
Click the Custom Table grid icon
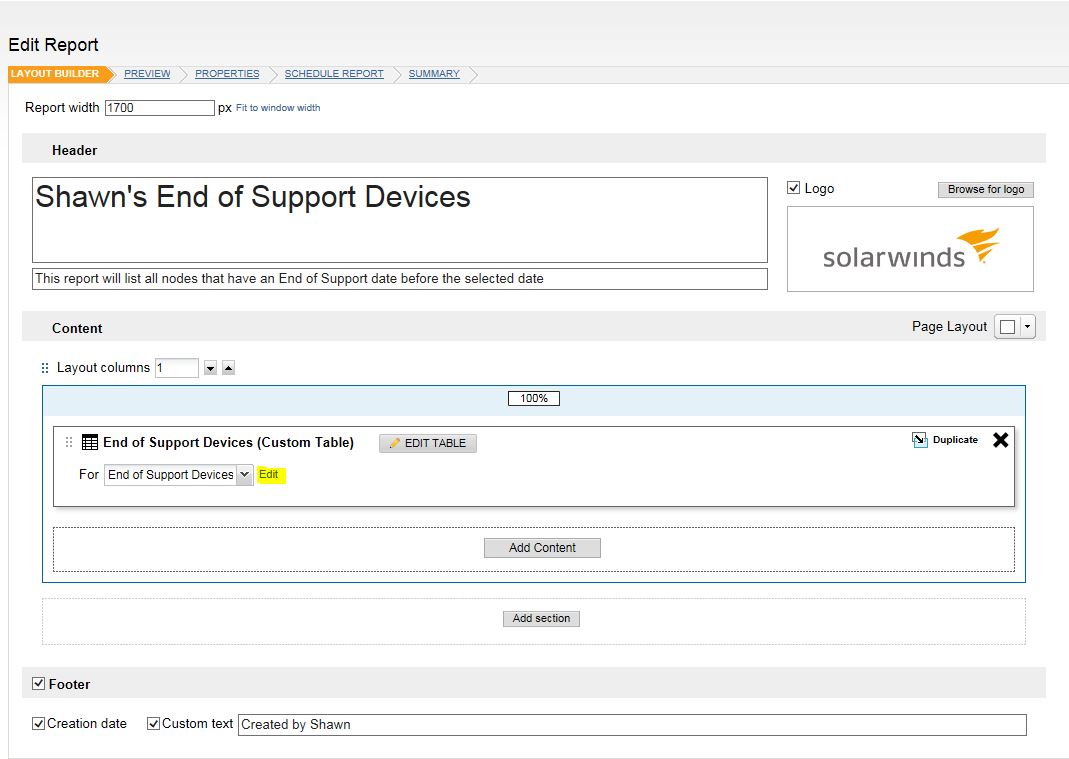point(90,443)
